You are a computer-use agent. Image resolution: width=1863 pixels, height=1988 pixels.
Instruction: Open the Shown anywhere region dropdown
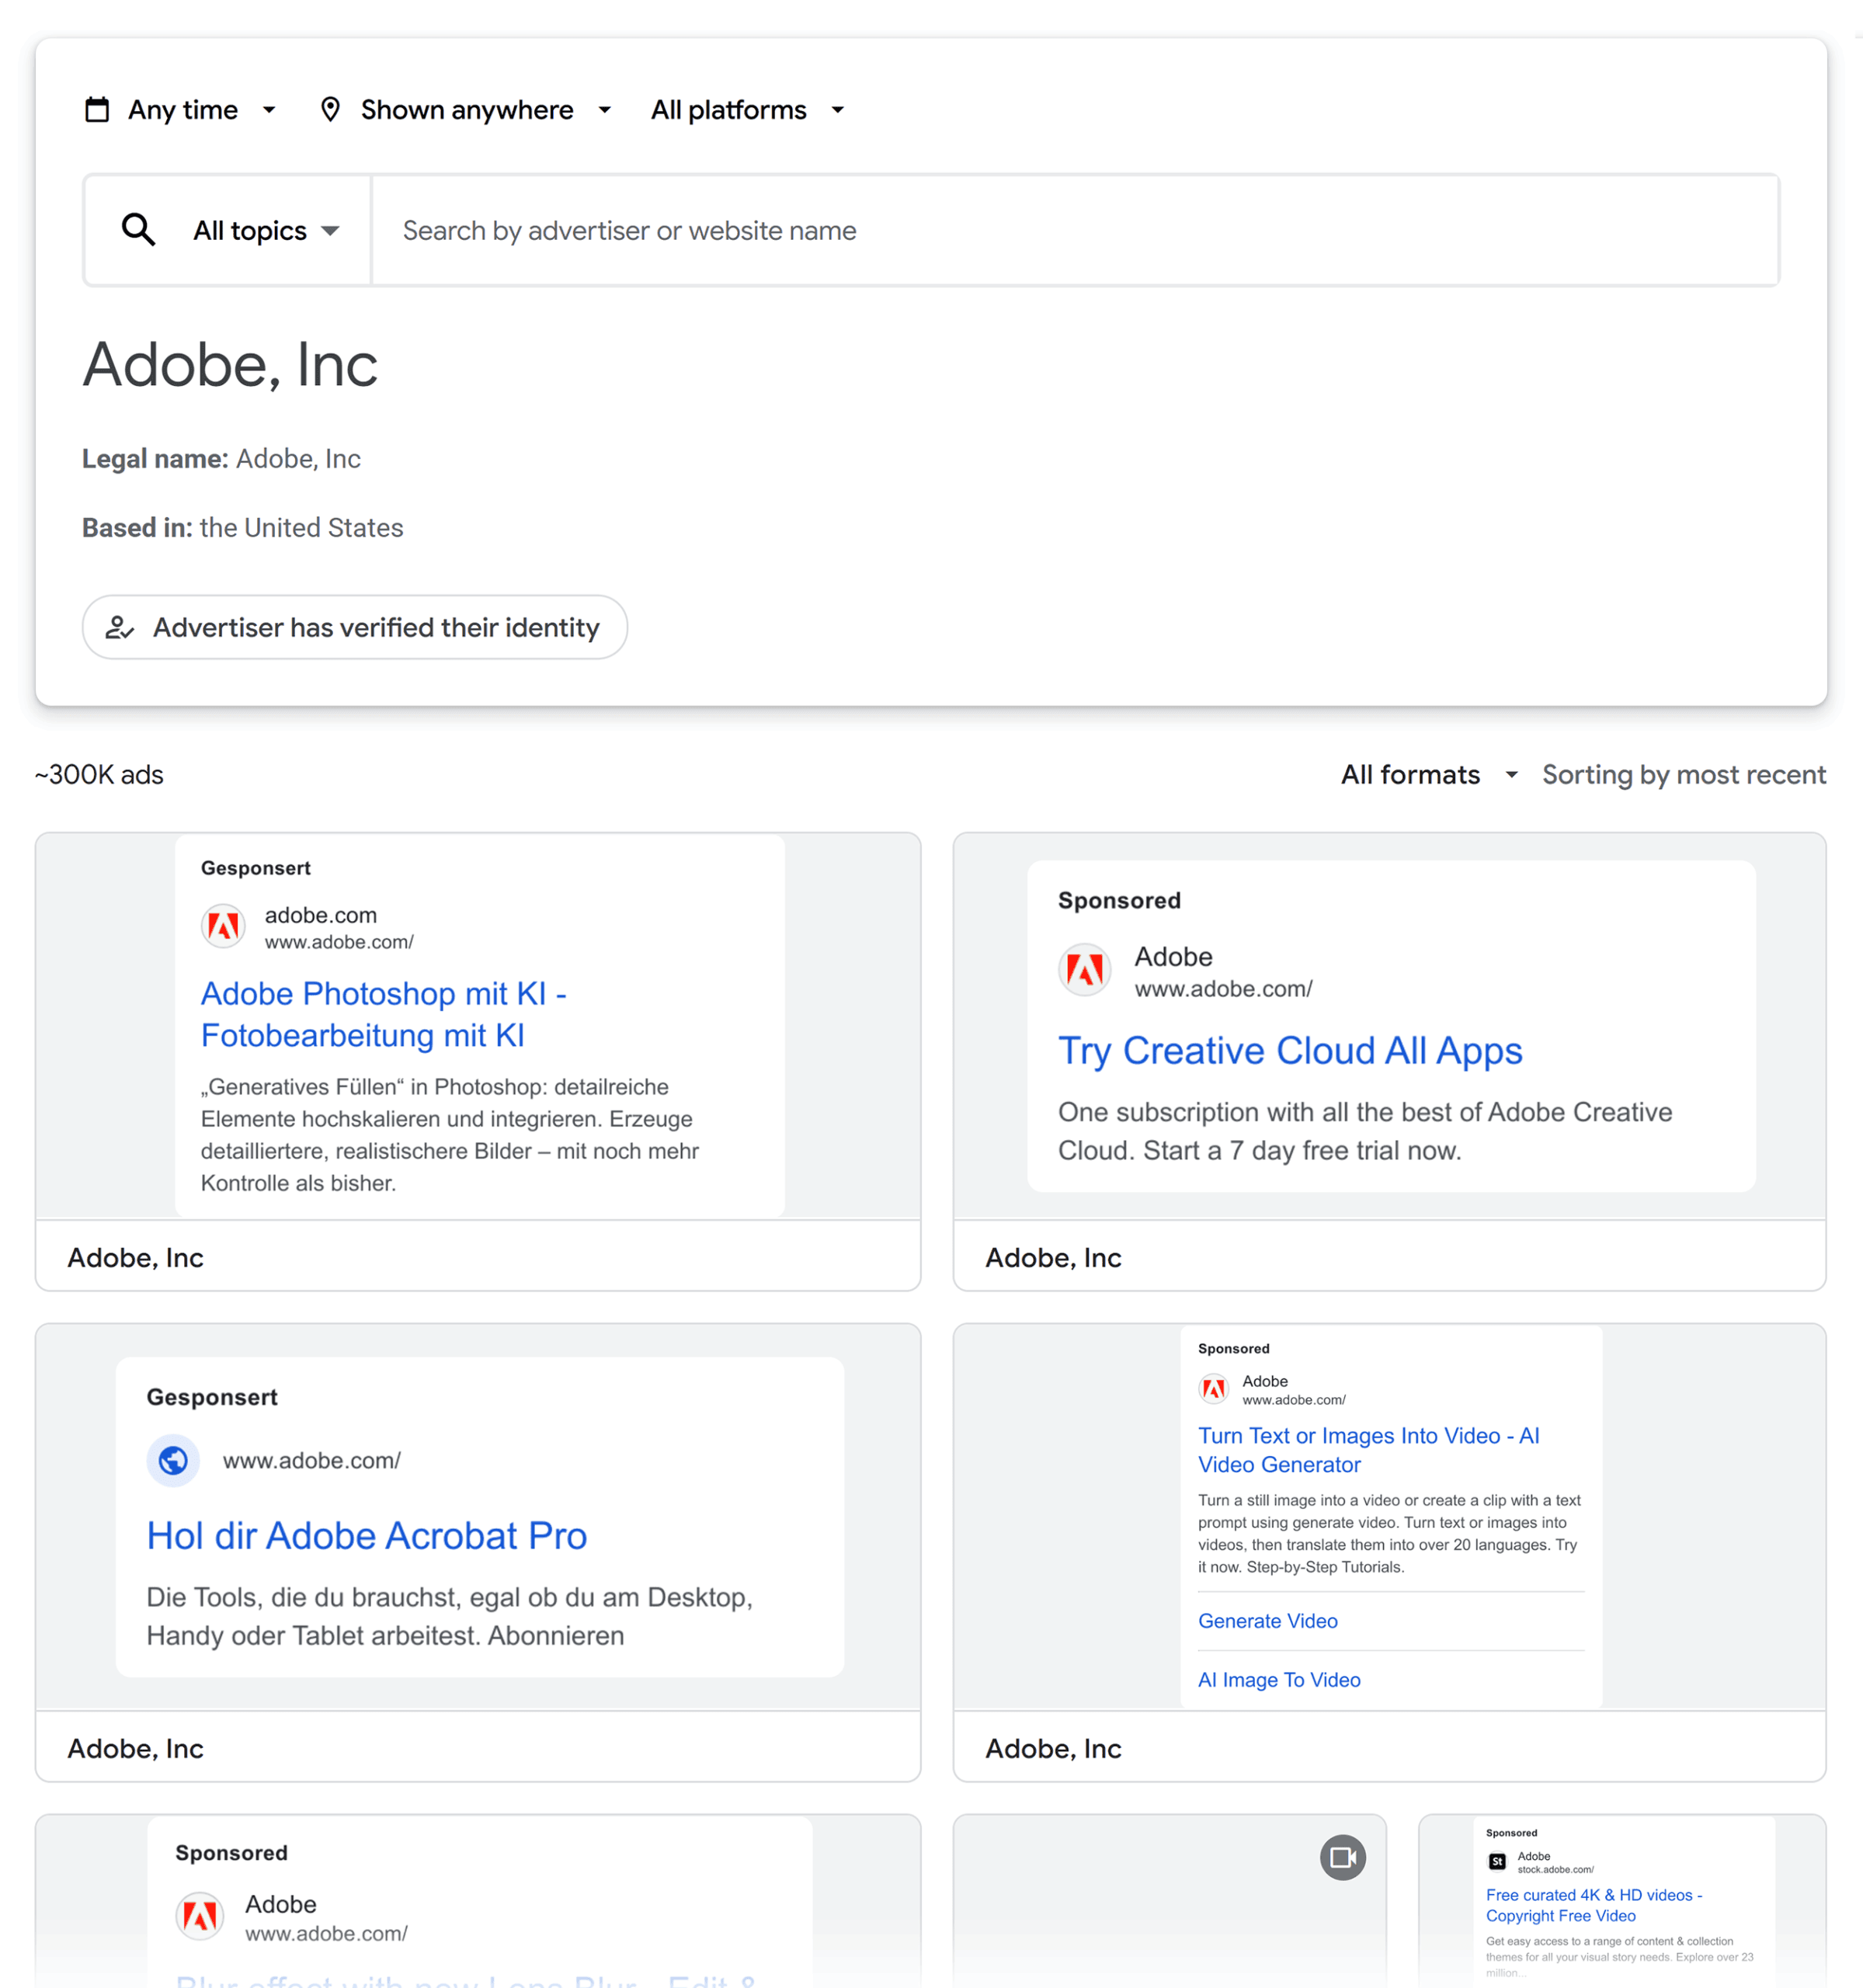[467, 110]
